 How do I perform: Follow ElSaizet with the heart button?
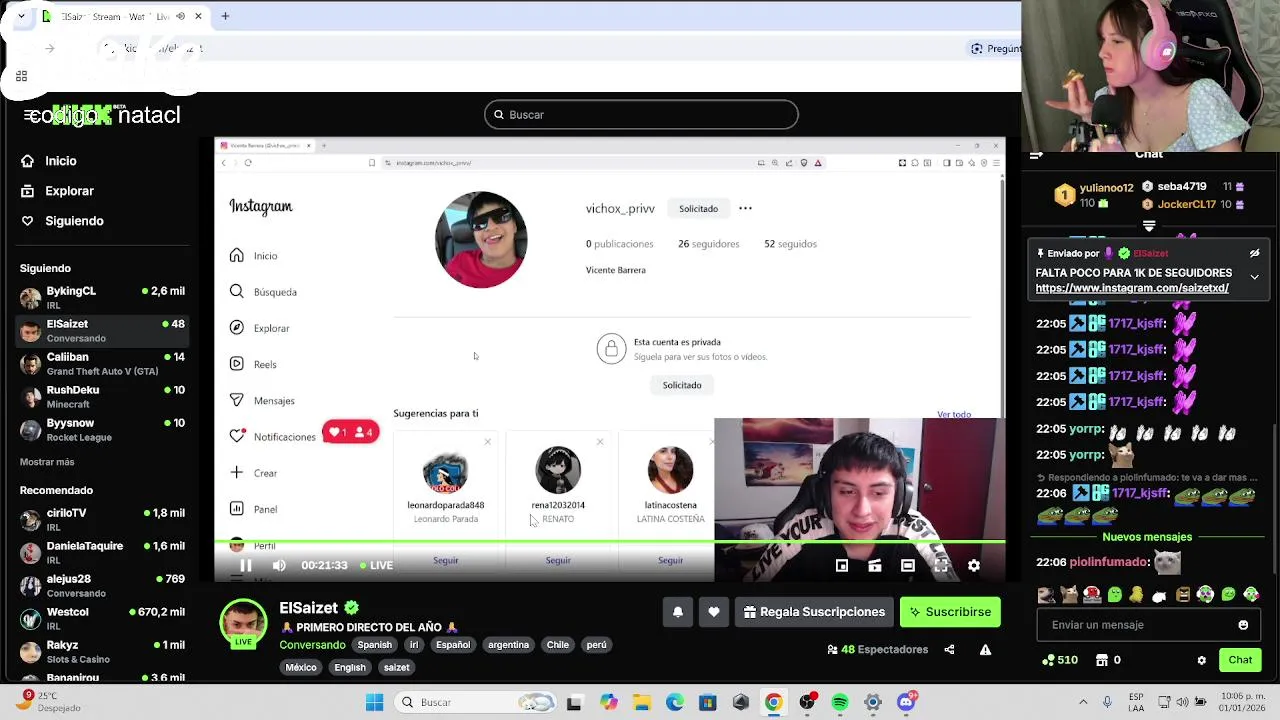click(x=713, y=612)
